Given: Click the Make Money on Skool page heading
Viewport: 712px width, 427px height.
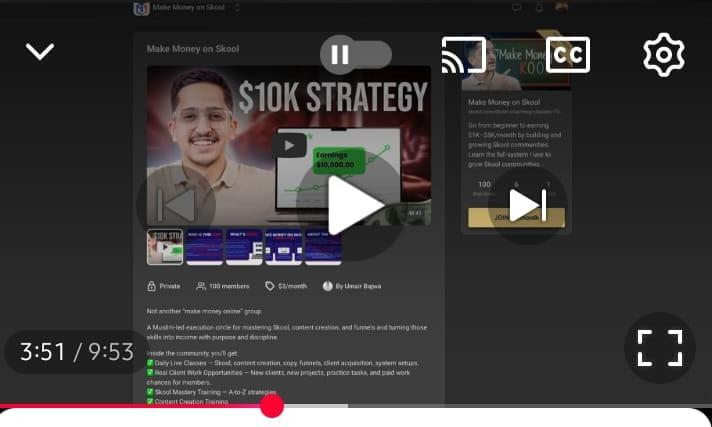Looking at the screenshot, I should pos(193,49).
